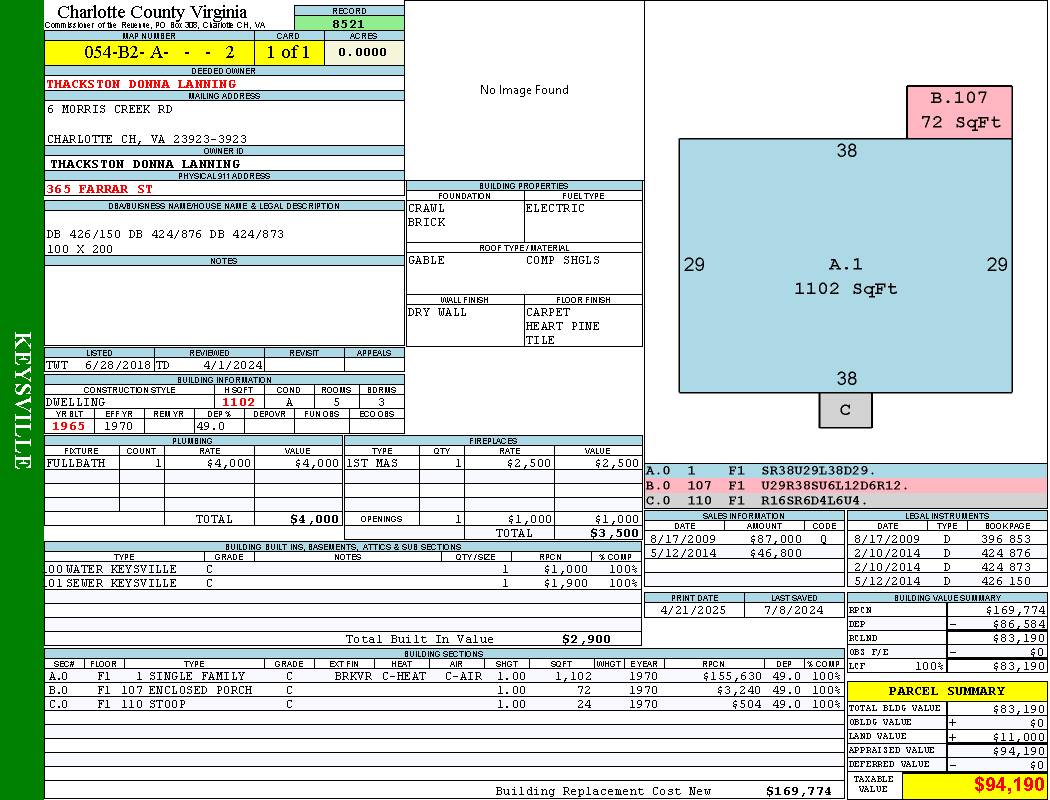Select the A.0 SINGLE FAMILY building section row
1050x800 pixels.
point(442,676)
